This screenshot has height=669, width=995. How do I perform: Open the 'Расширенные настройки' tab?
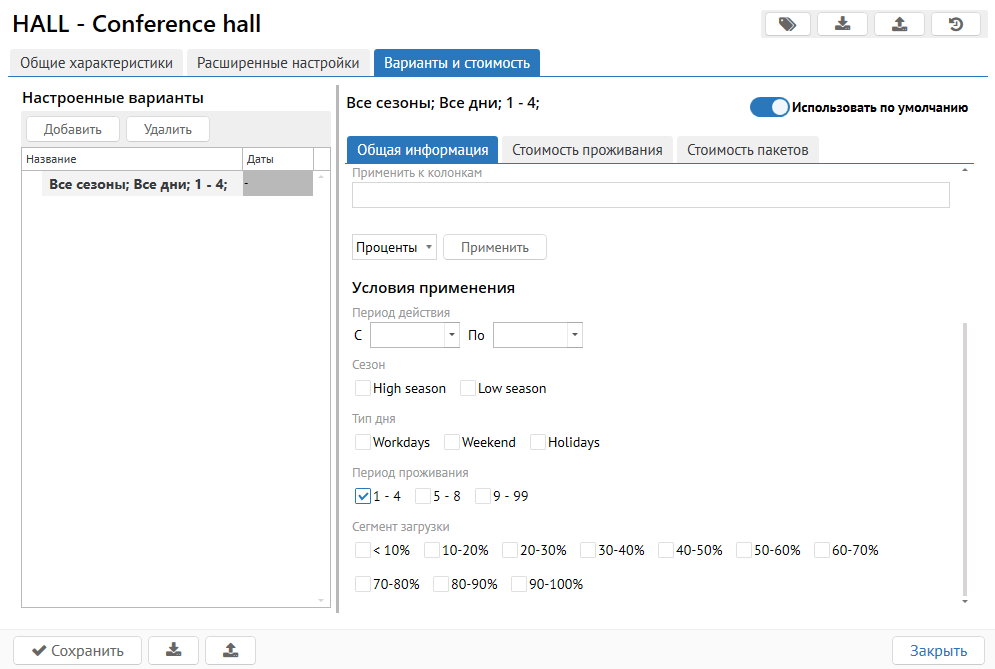pos(278,63)
